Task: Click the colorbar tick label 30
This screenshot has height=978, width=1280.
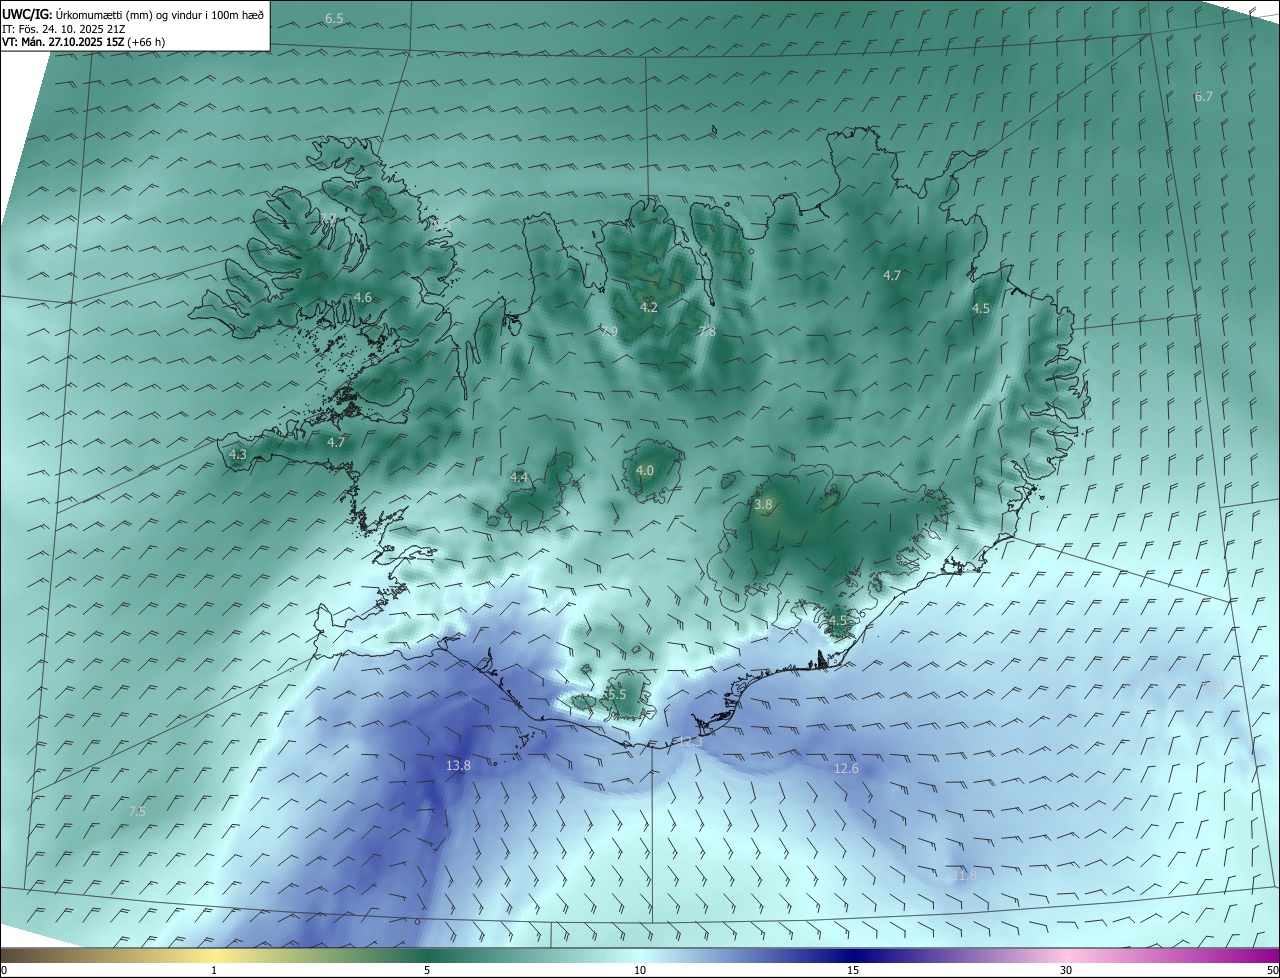Action: 1066,970
